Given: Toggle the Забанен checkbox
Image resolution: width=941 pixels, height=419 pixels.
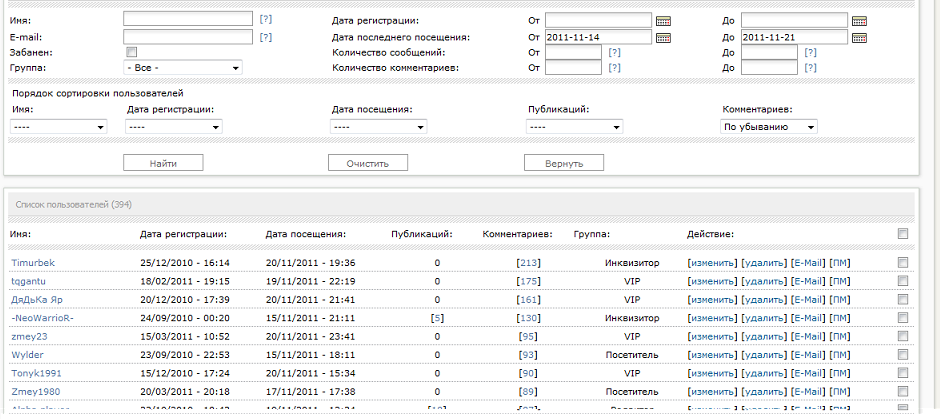Looking at the screenshot, I should click(131, 52).
